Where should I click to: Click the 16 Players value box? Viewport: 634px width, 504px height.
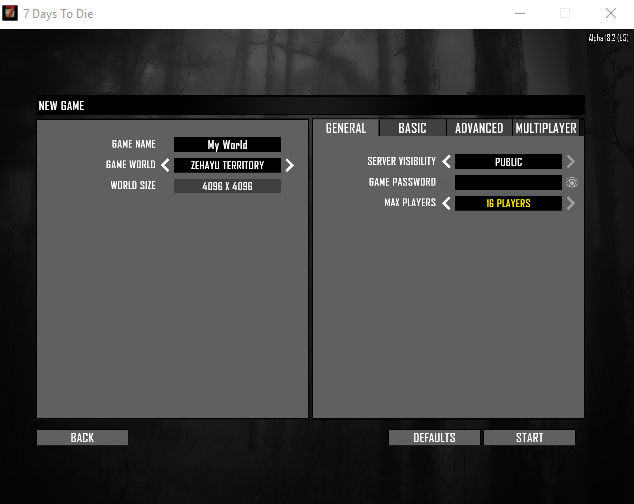click(x=508, y=203)
